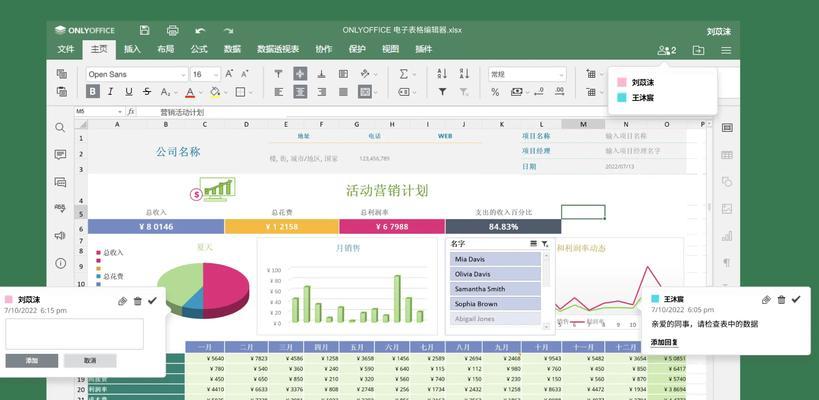Switch to the 数据透视表 tab

pos(278,49)
